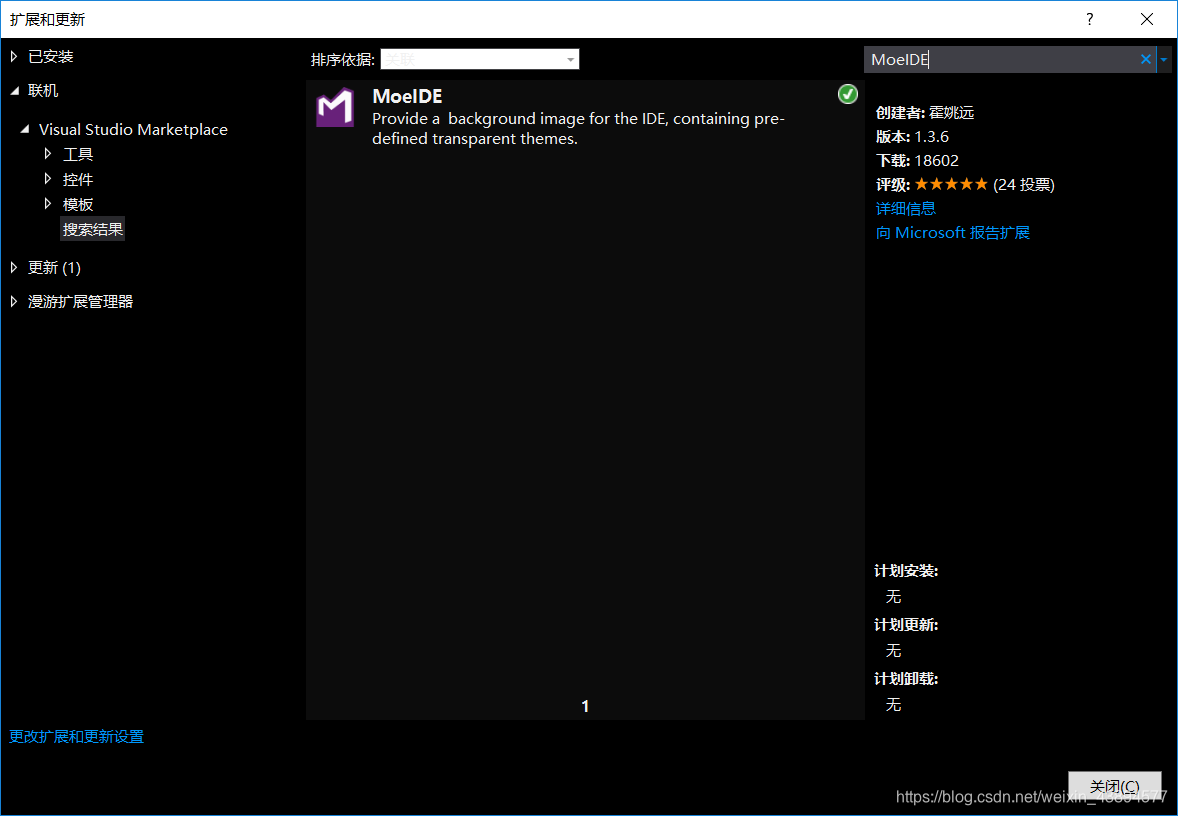1178x816 pixels.
Task: Open 更改扩展和更新设置 link
Action: coord(77,736)
